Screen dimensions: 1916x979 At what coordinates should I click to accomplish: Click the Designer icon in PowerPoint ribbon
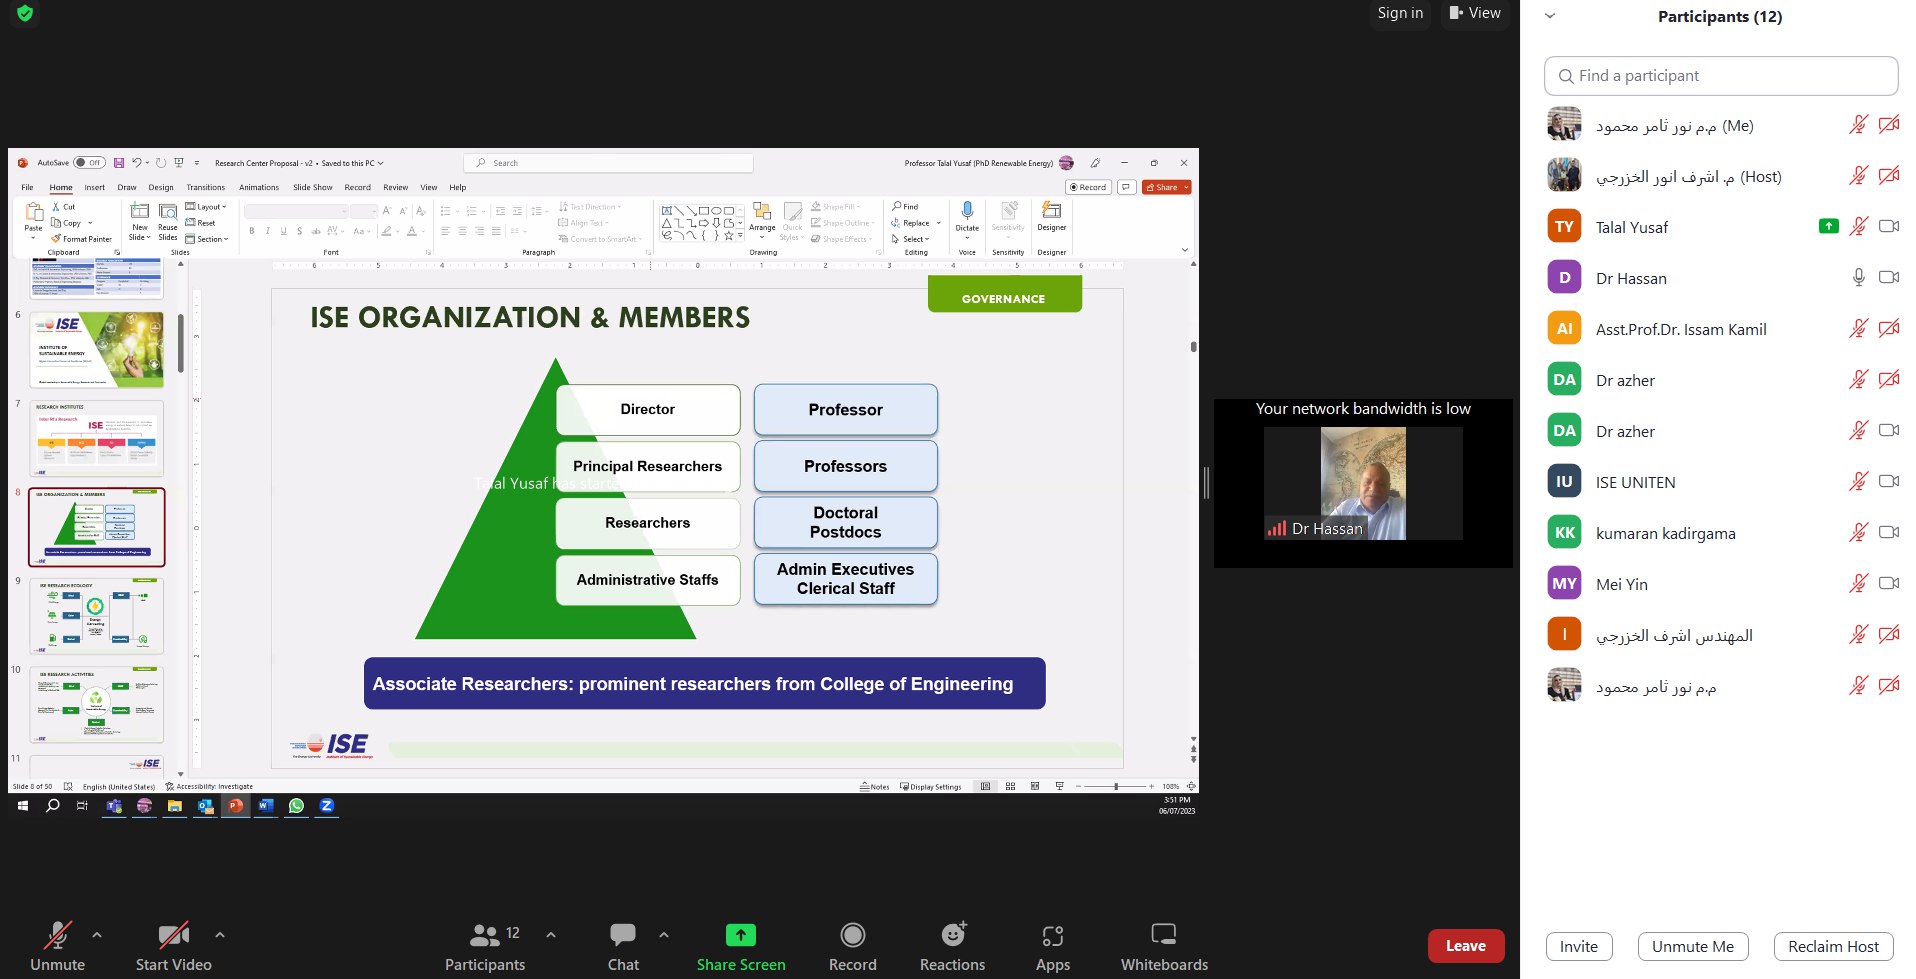1051,211
